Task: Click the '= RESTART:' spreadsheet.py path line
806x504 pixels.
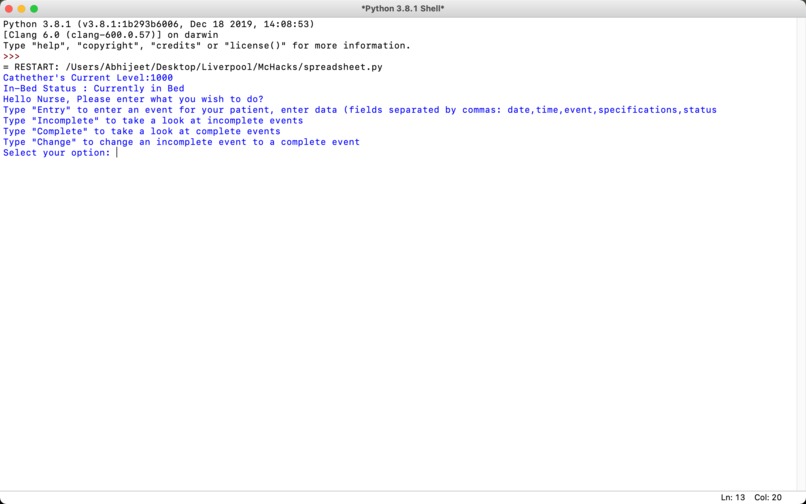Action: click(x=193, y=67)
